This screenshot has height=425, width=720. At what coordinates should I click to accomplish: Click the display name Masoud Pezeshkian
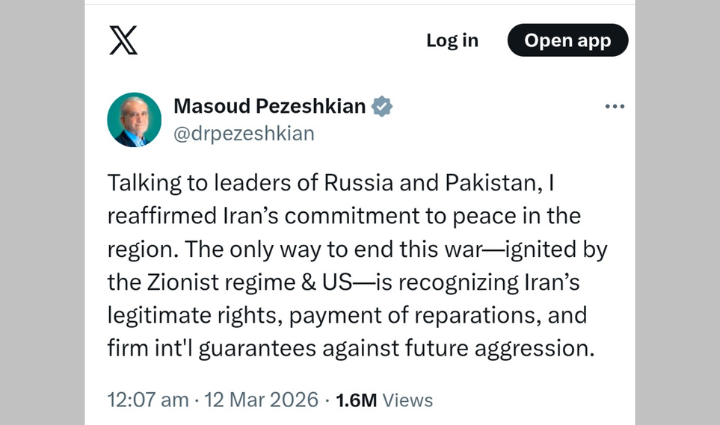(x=269, y=107)
